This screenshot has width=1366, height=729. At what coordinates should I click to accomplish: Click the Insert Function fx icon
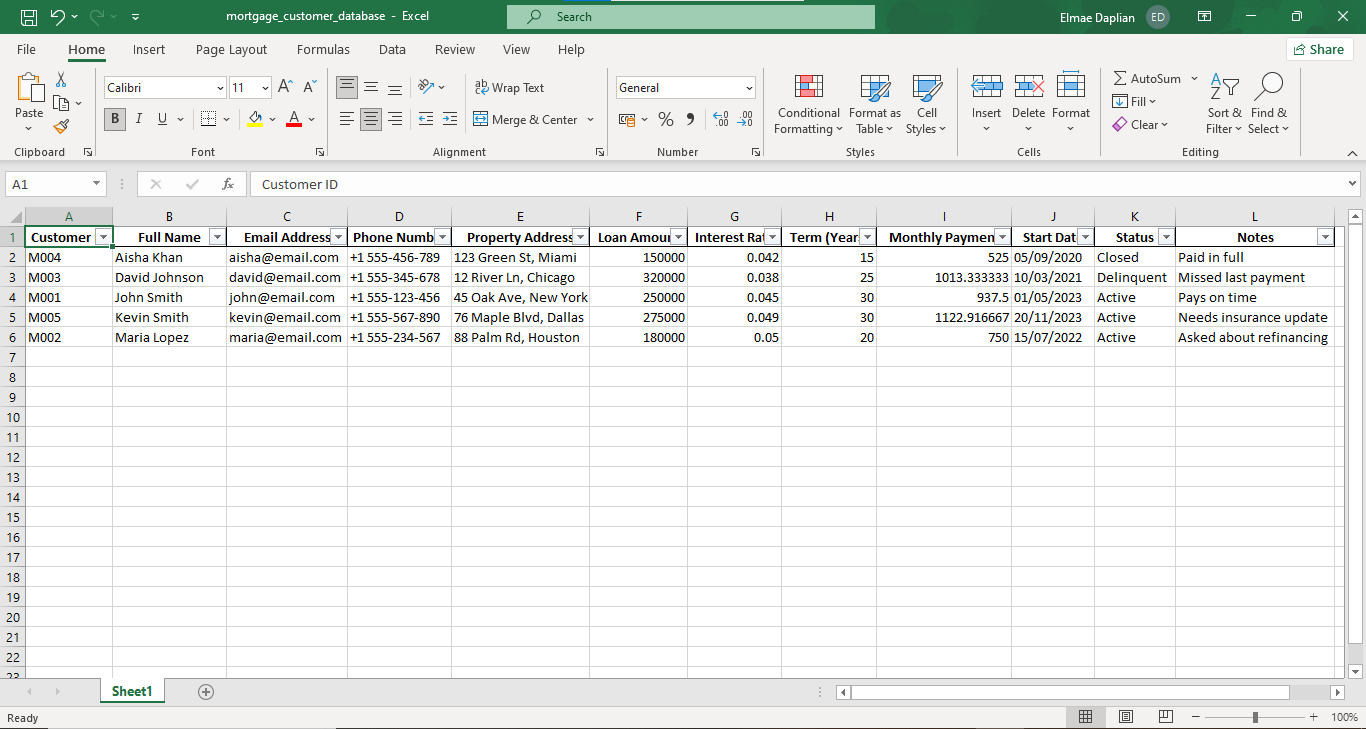coord(228,184)
